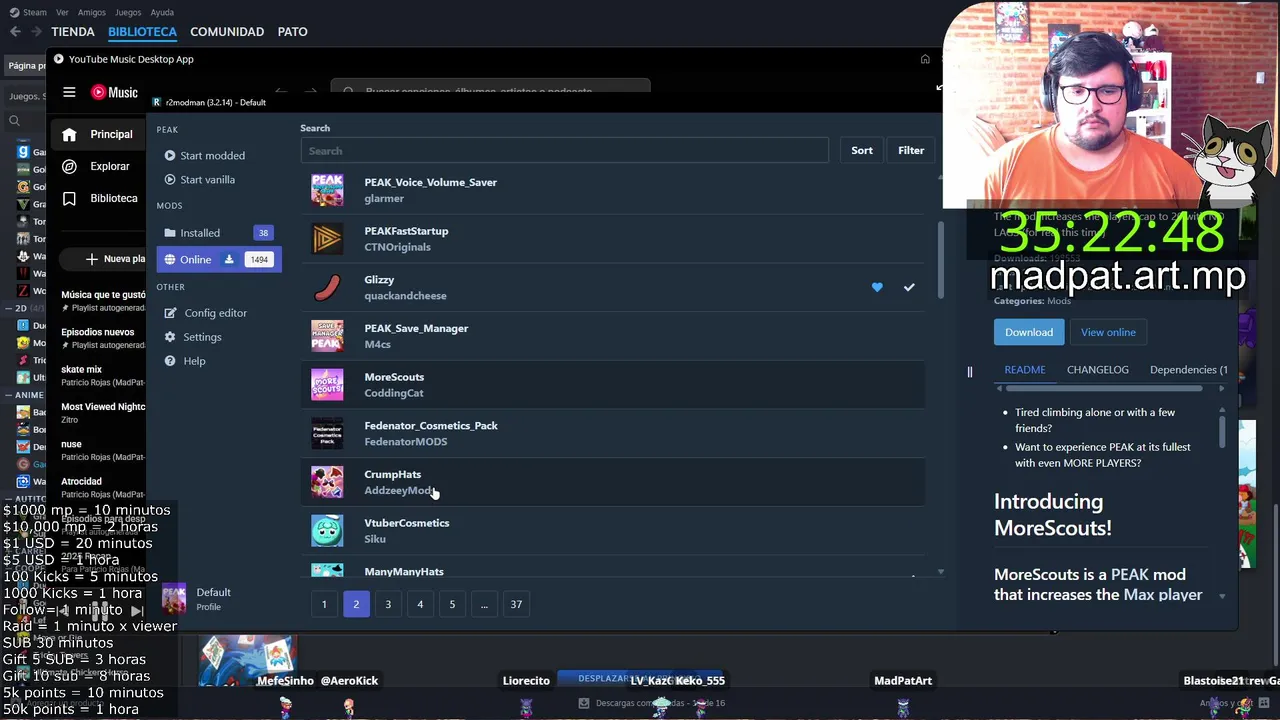Click mod details panel resize handle

click(969, 372)
